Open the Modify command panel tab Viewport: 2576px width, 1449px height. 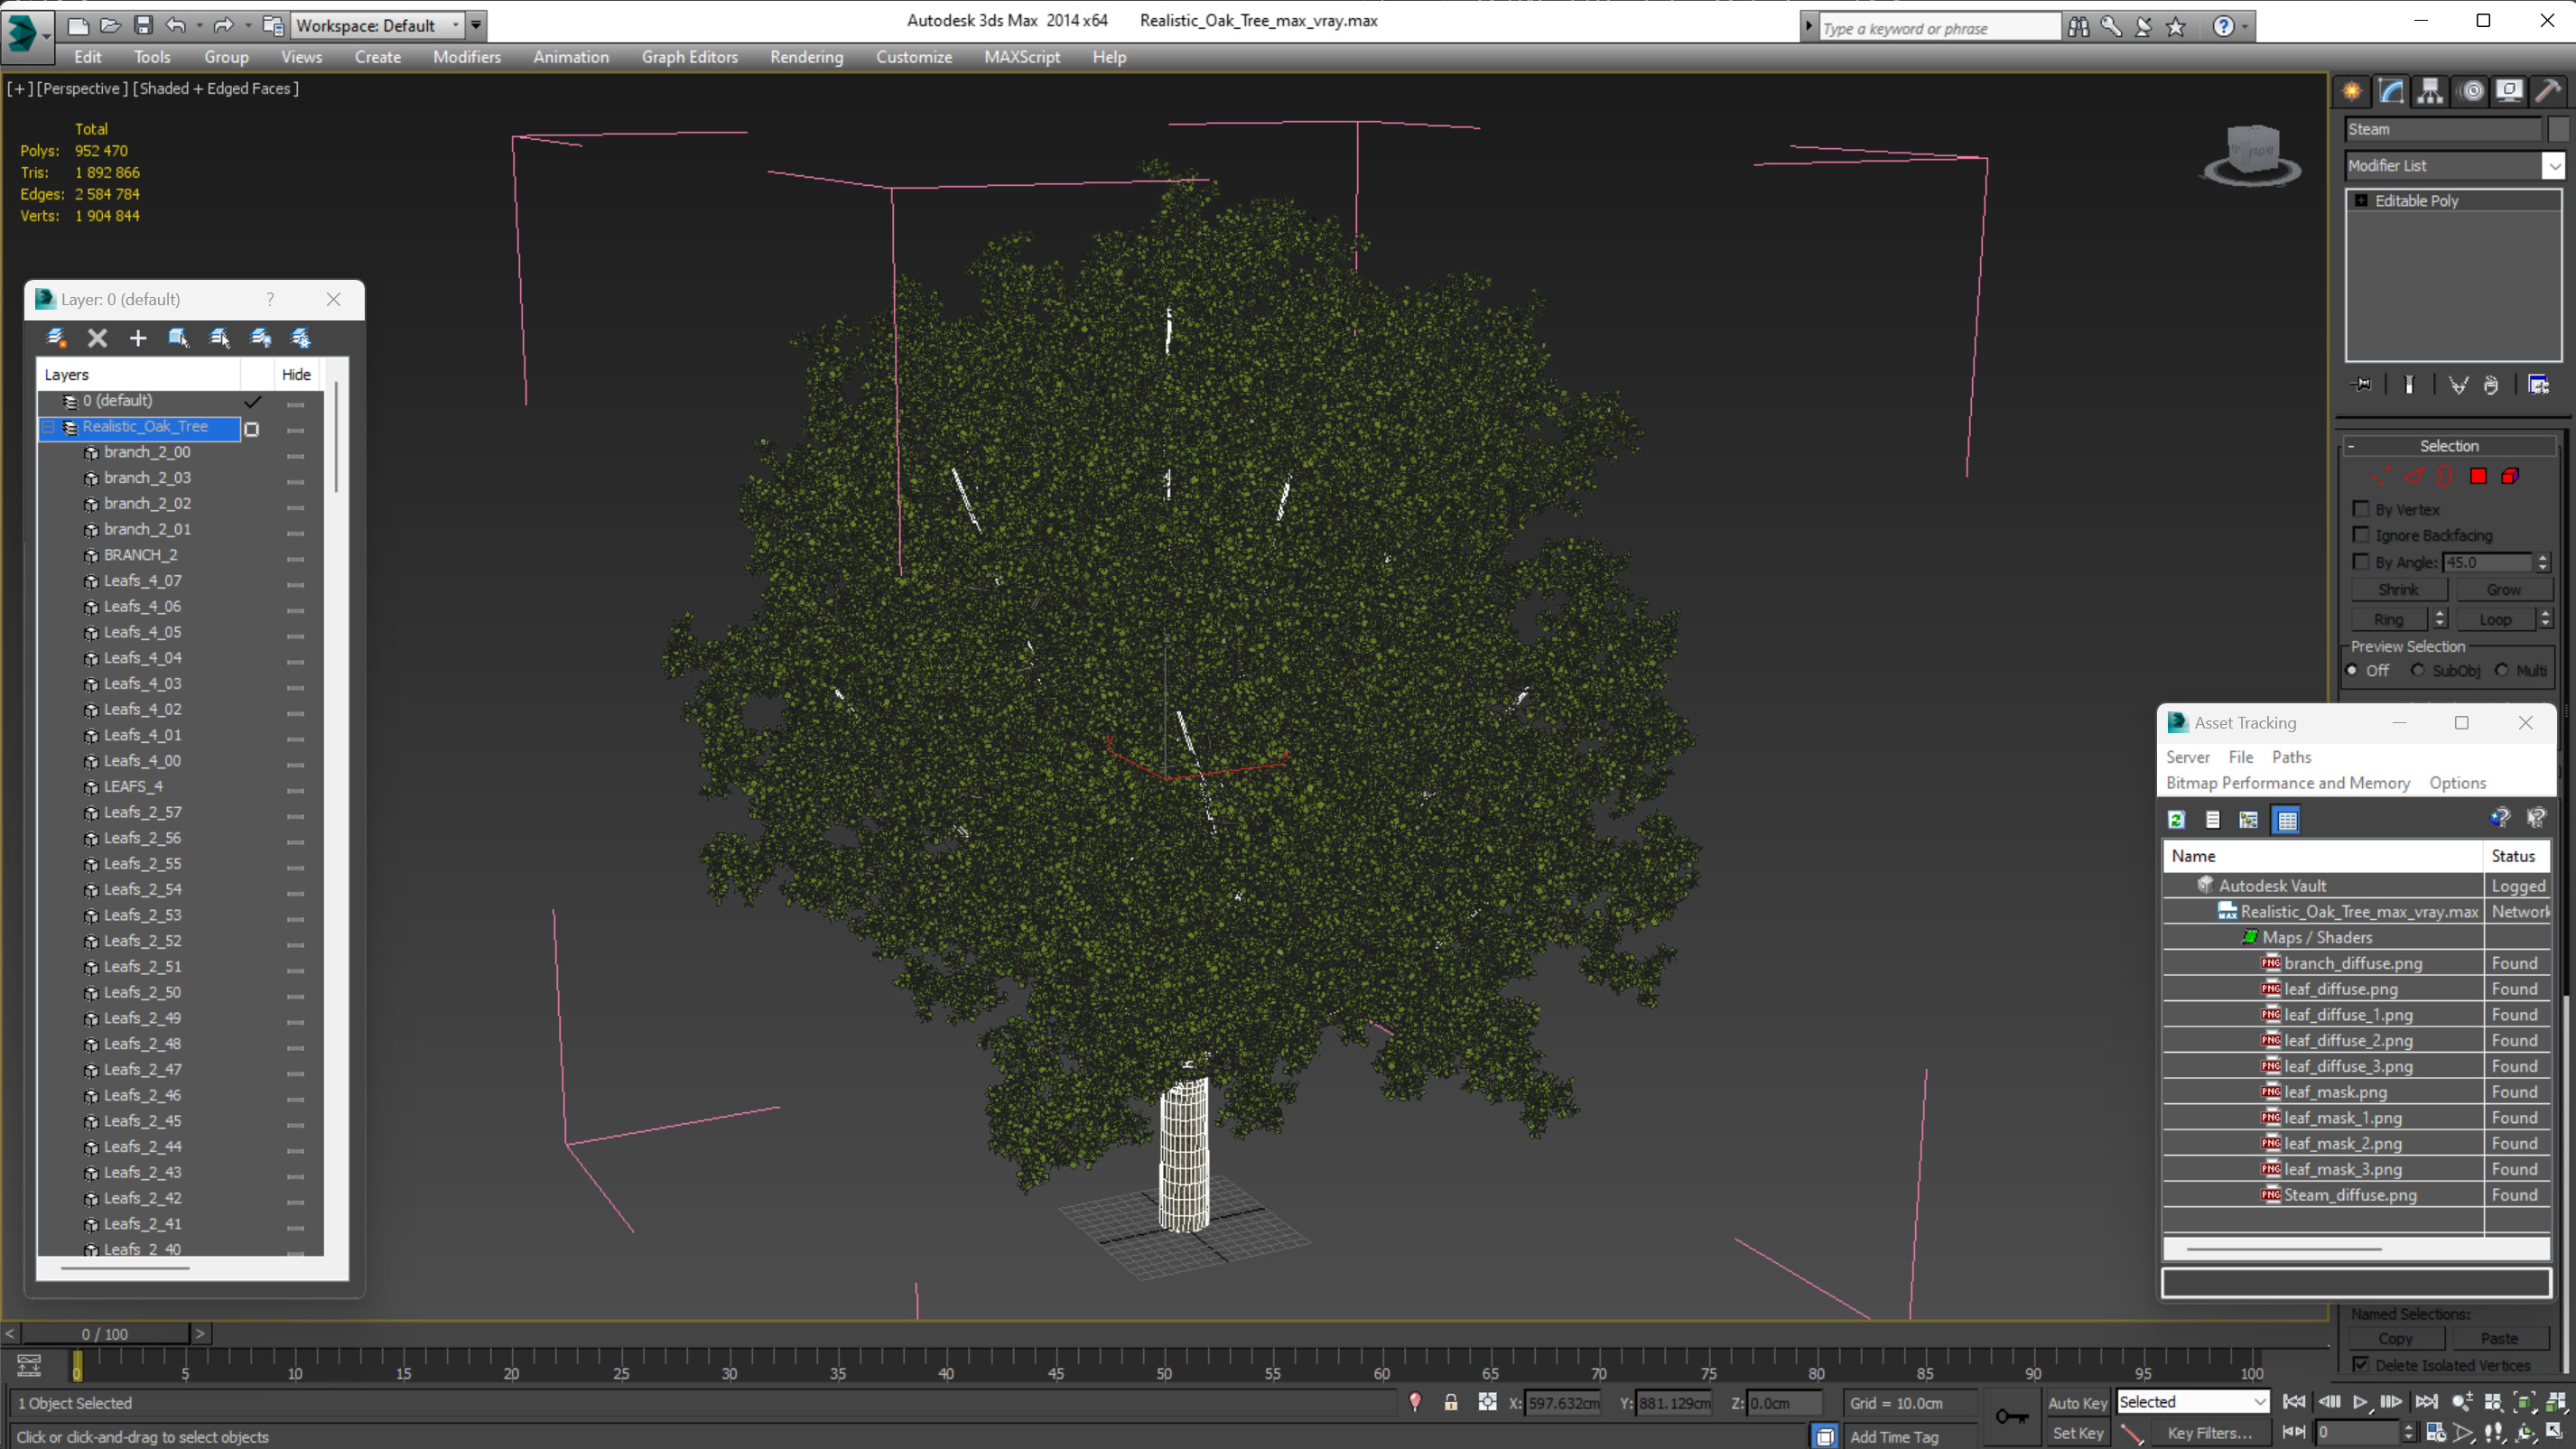[2391, 91]
